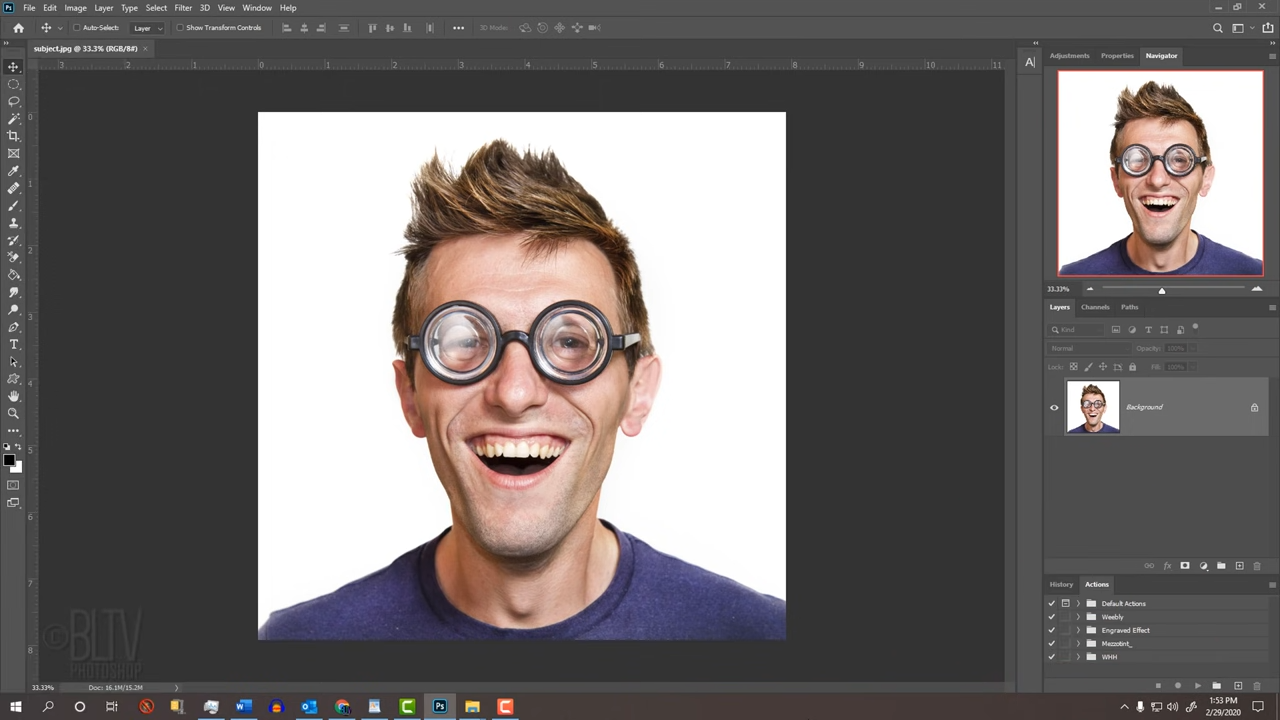Switch to the Channels tab
This screenshot has width=1280, height=720.
point(1095,307)
